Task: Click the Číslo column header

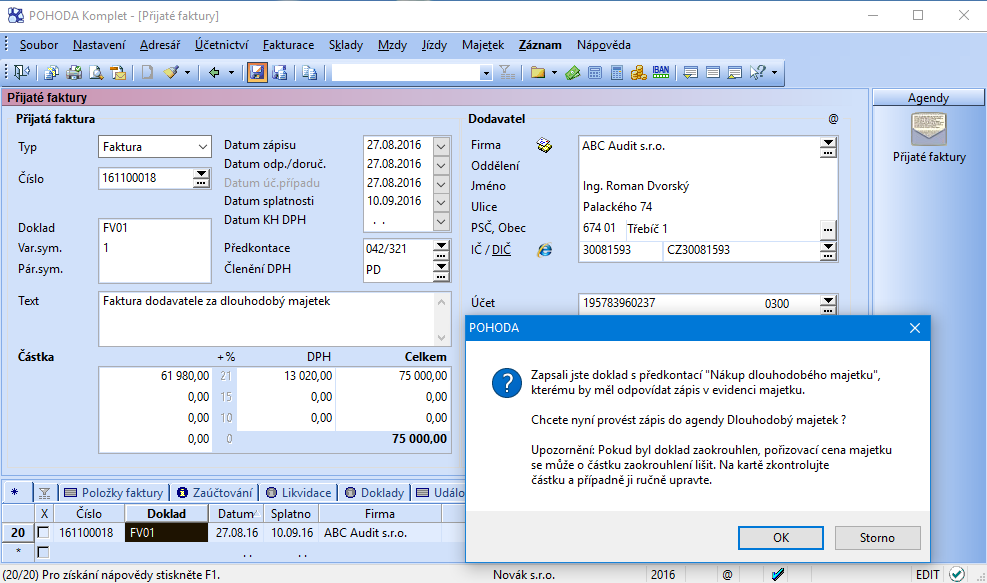Action: point(89,513)
